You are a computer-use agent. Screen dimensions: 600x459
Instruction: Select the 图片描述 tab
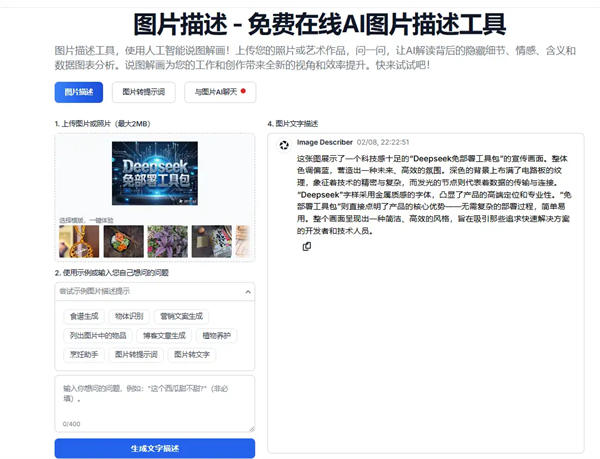[79, 92]
